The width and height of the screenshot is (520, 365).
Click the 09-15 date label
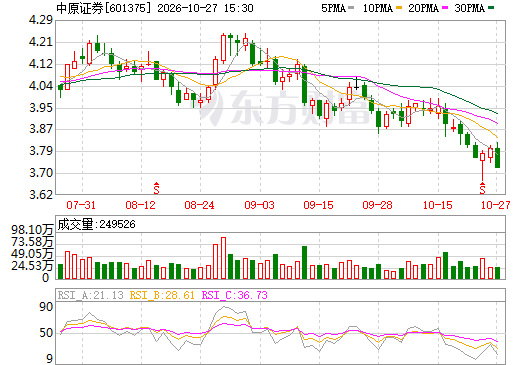click(x=318, y=205)
